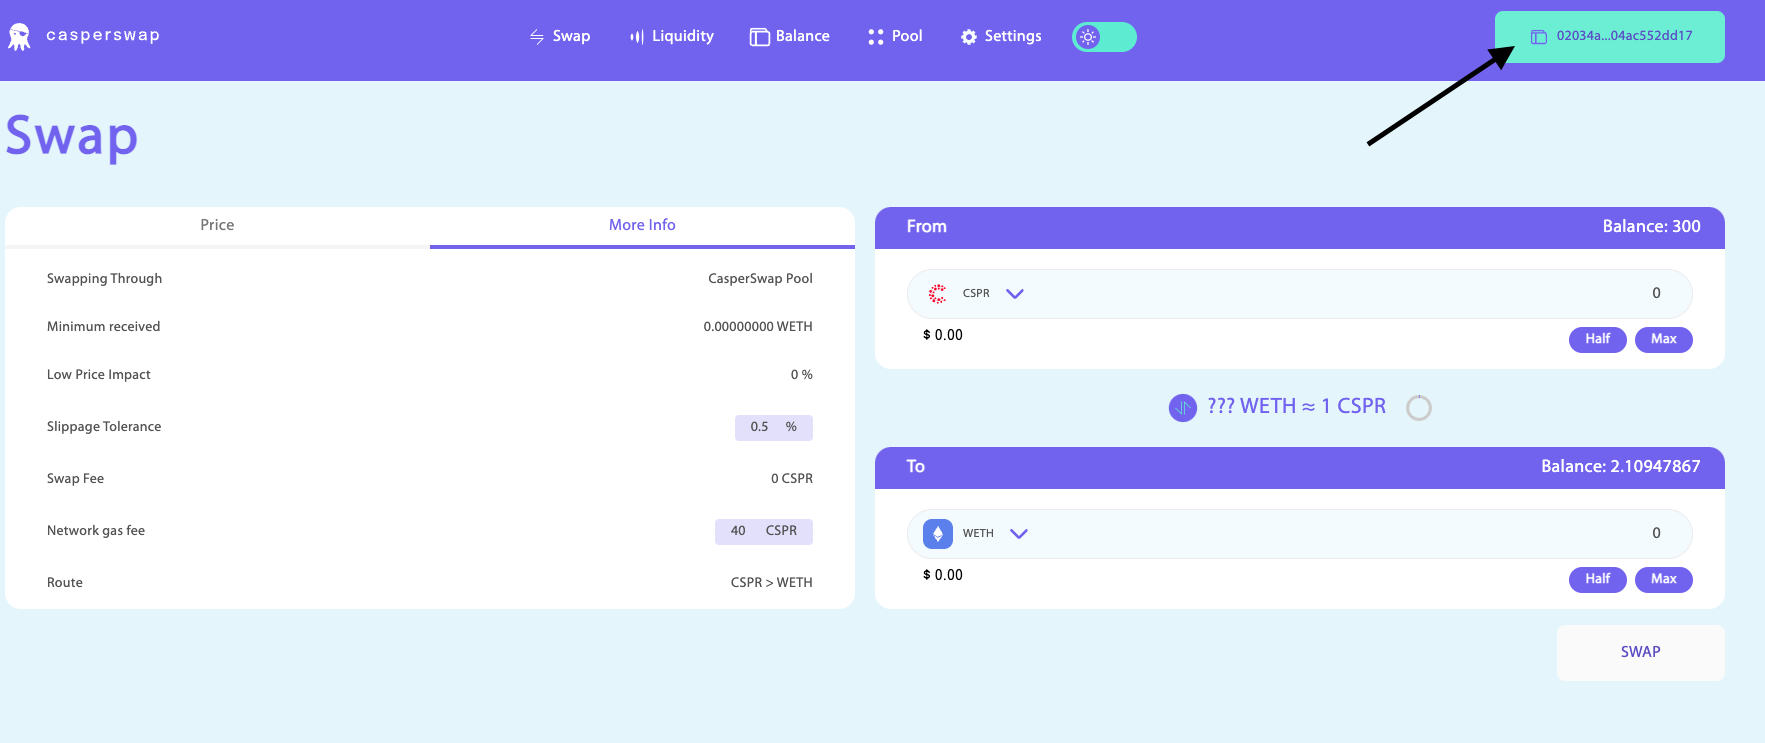Click the Pool four-dots icon in navbar

(x=876, y=37)
